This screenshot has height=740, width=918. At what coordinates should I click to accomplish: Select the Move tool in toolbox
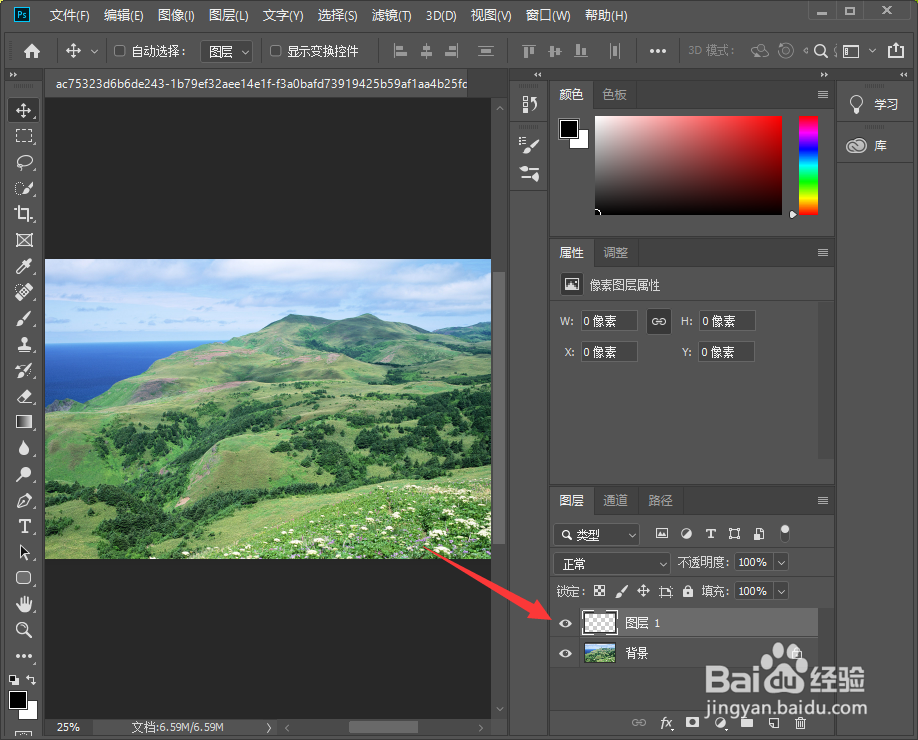point(23,110)
